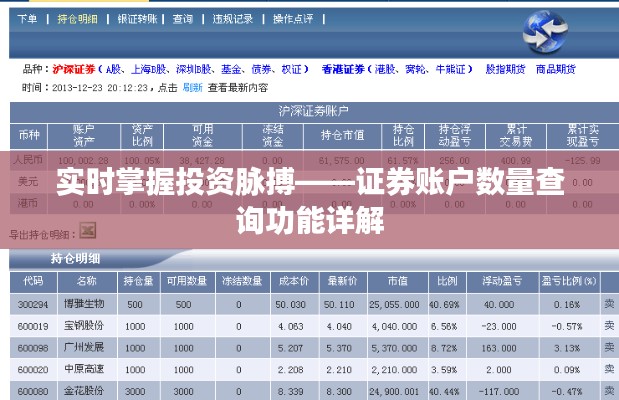
Task: Select the 香港证券 category link
Action: coord(344,70)
